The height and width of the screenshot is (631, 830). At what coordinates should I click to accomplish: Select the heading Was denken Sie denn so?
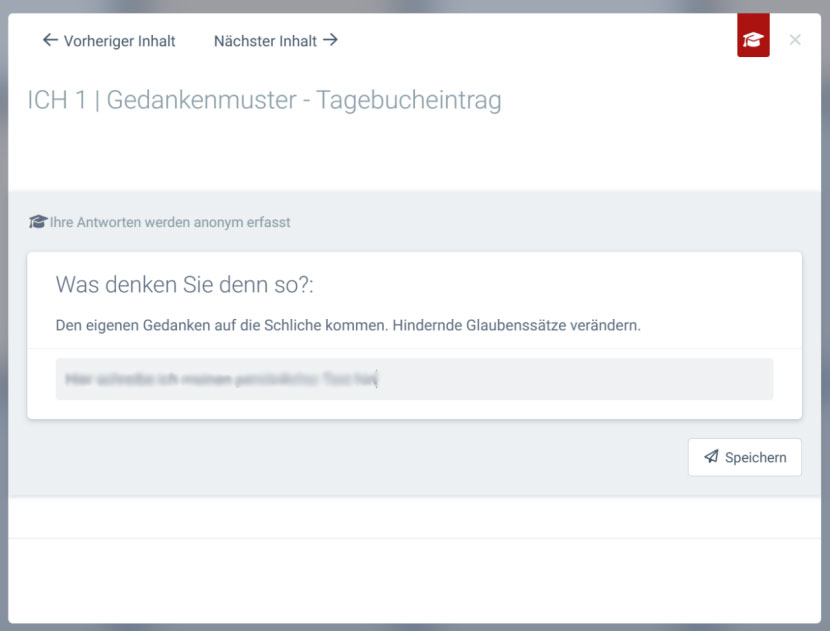click(x=184, y=284)
